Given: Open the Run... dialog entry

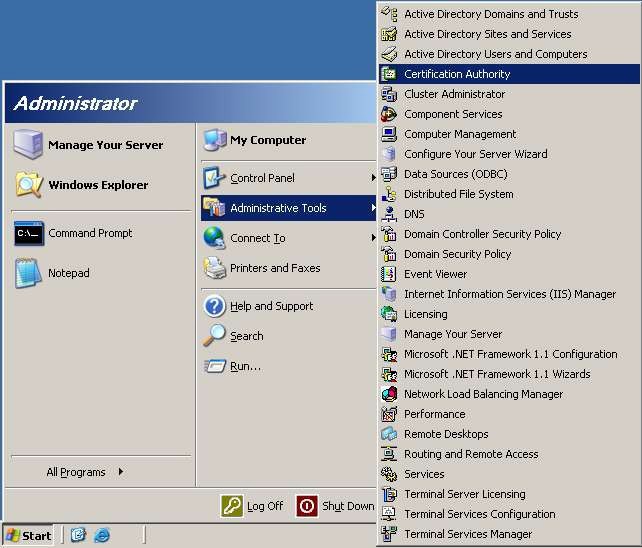Looking at the screenshot, I should 288,366.
